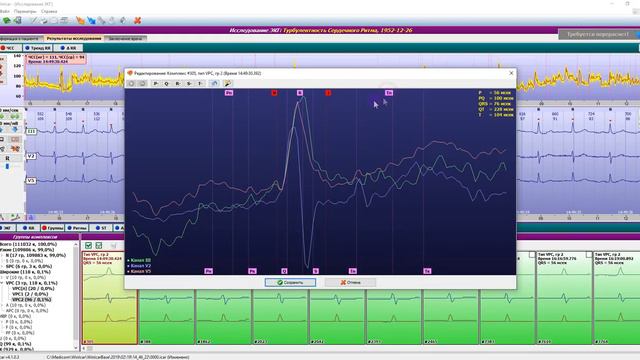
Task: Expand the V (10 гр. 0 к) tree node
Action: 2,277
